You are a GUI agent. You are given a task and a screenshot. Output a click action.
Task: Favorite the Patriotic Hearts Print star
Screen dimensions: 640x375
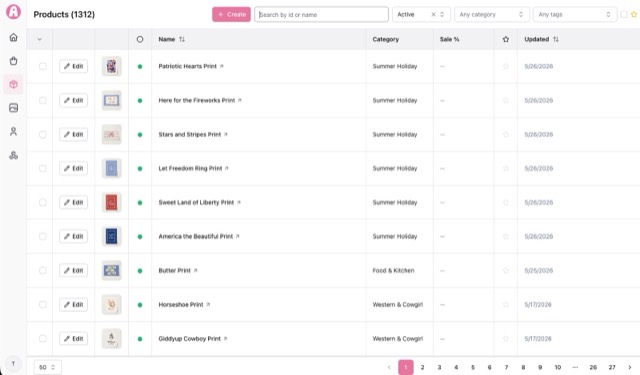[x=506, y=67]
